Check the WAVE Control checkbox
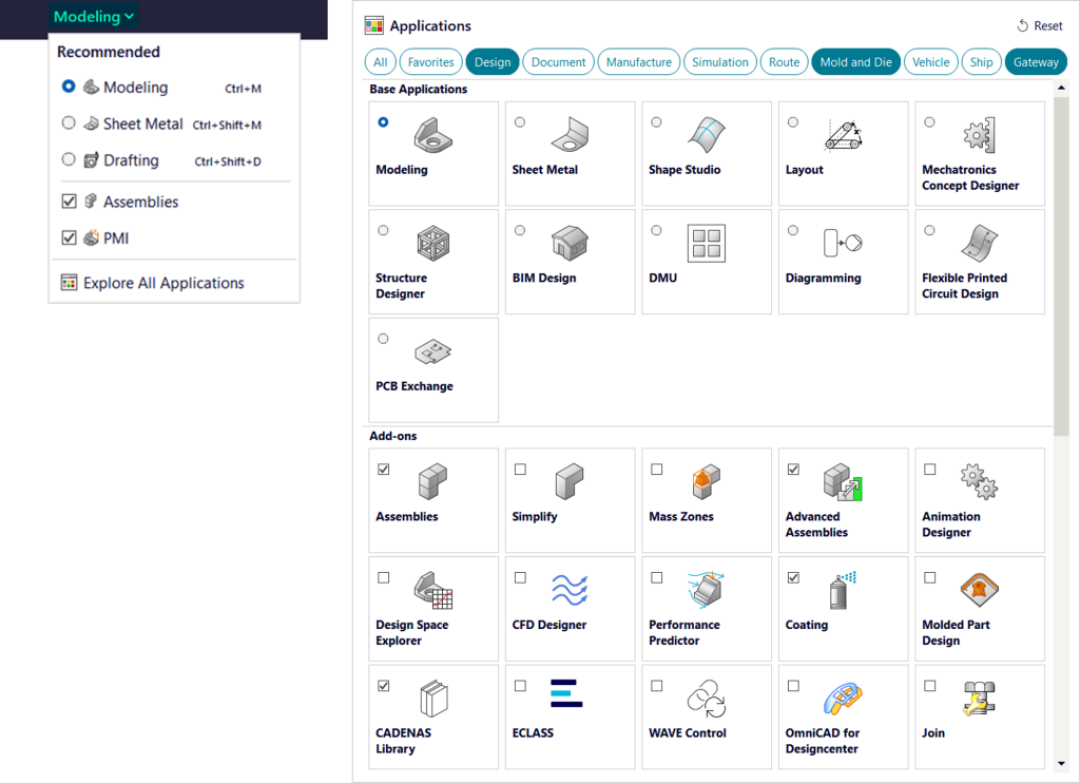The width and height of the screenshot is (1080, 783). pos(657,685)
